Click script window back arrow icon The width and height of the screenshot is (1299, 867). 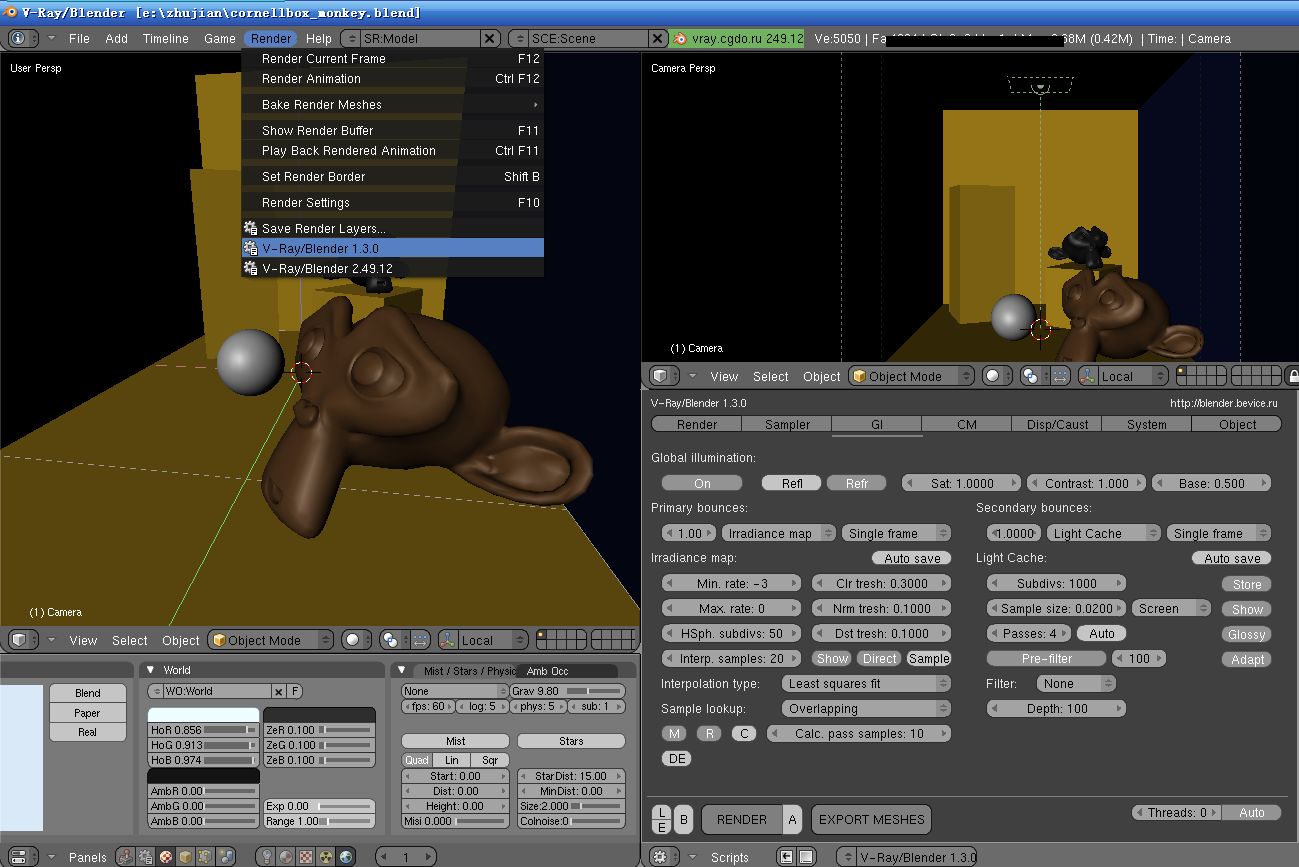pos(787,857)
